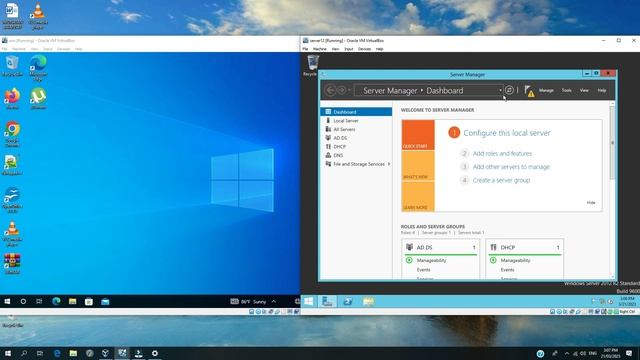Open the DHCP role tile header
Image resolution: width=640 pixels, height=360 pixels.
pos(525,247)
